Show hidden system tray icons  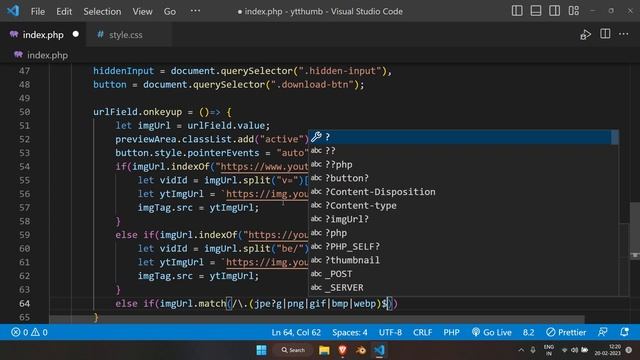[521, 350]
